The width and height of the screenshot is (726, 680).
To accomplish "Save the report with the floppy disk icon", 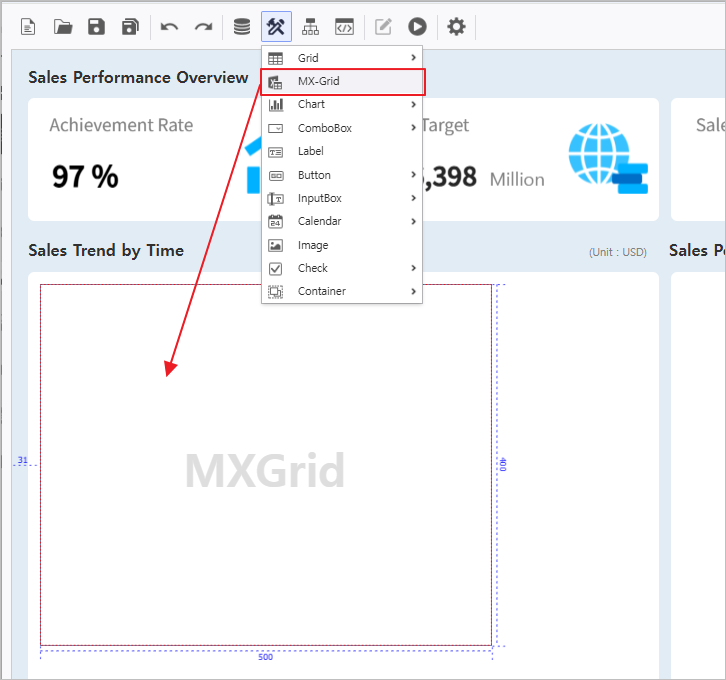I will [96, 27].
